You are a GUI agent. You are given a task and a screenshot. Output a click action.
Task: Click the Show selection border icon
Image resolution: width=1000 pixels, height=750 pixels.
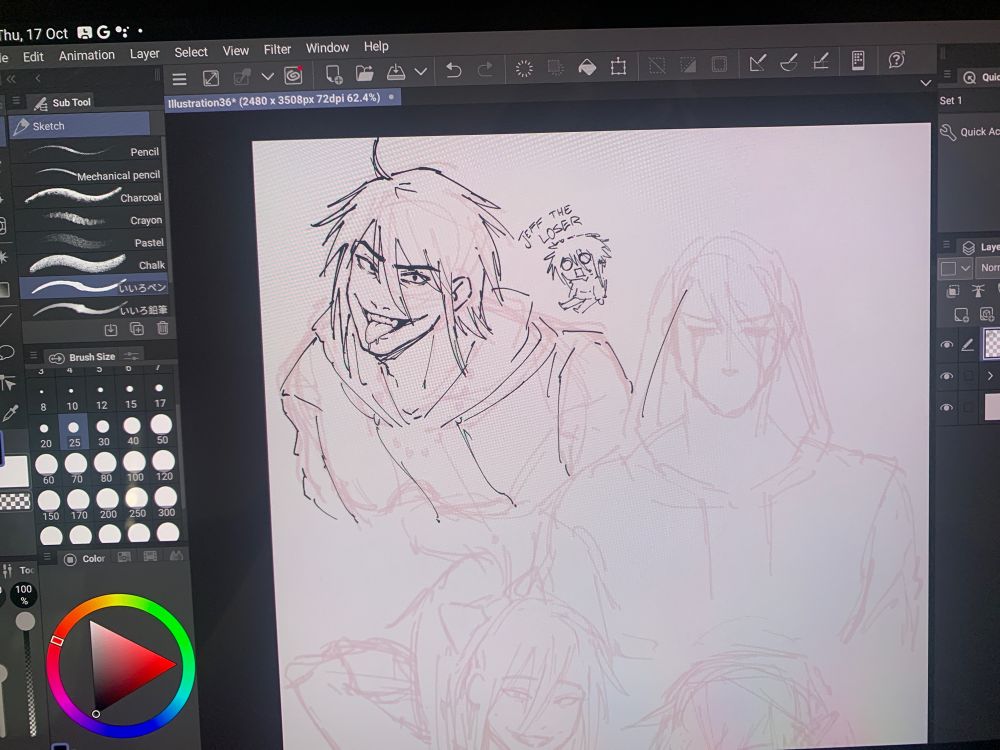click(x=719, y=64)
